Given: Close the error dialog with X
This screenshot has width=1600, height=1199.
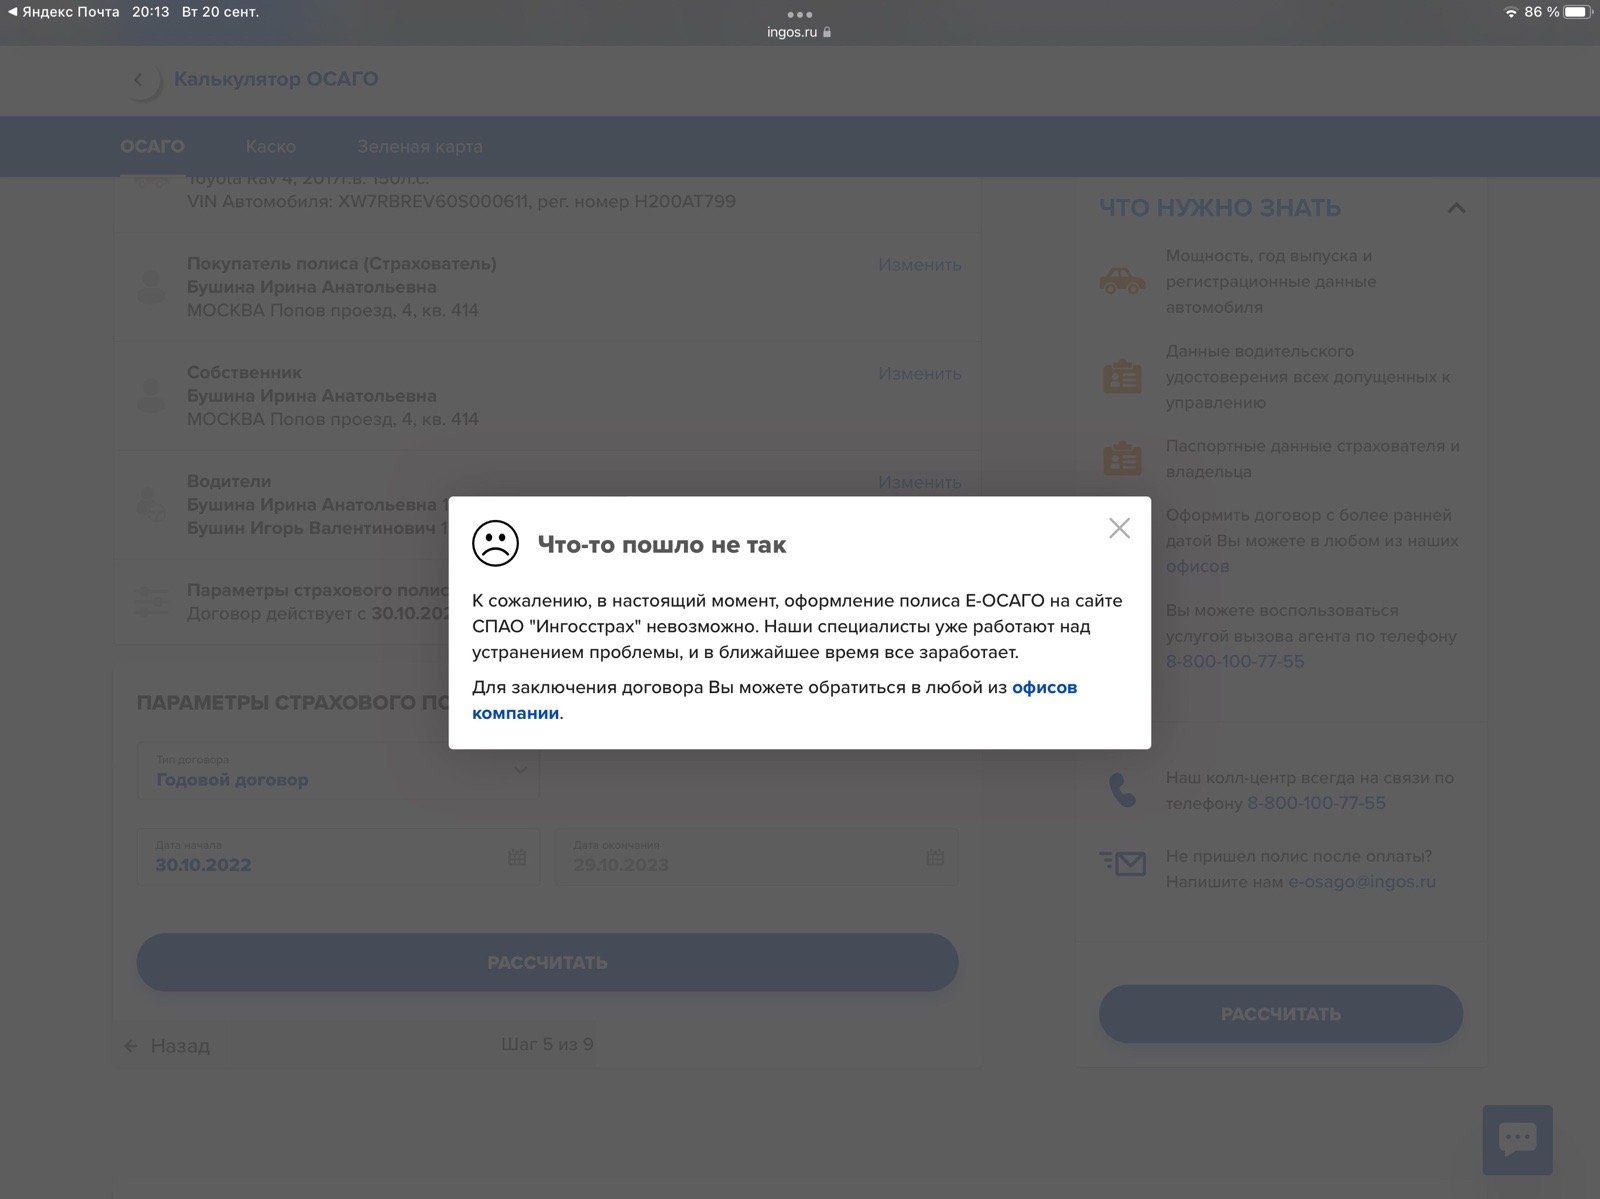Looking at the screenshot, I should pos(1119,528).
